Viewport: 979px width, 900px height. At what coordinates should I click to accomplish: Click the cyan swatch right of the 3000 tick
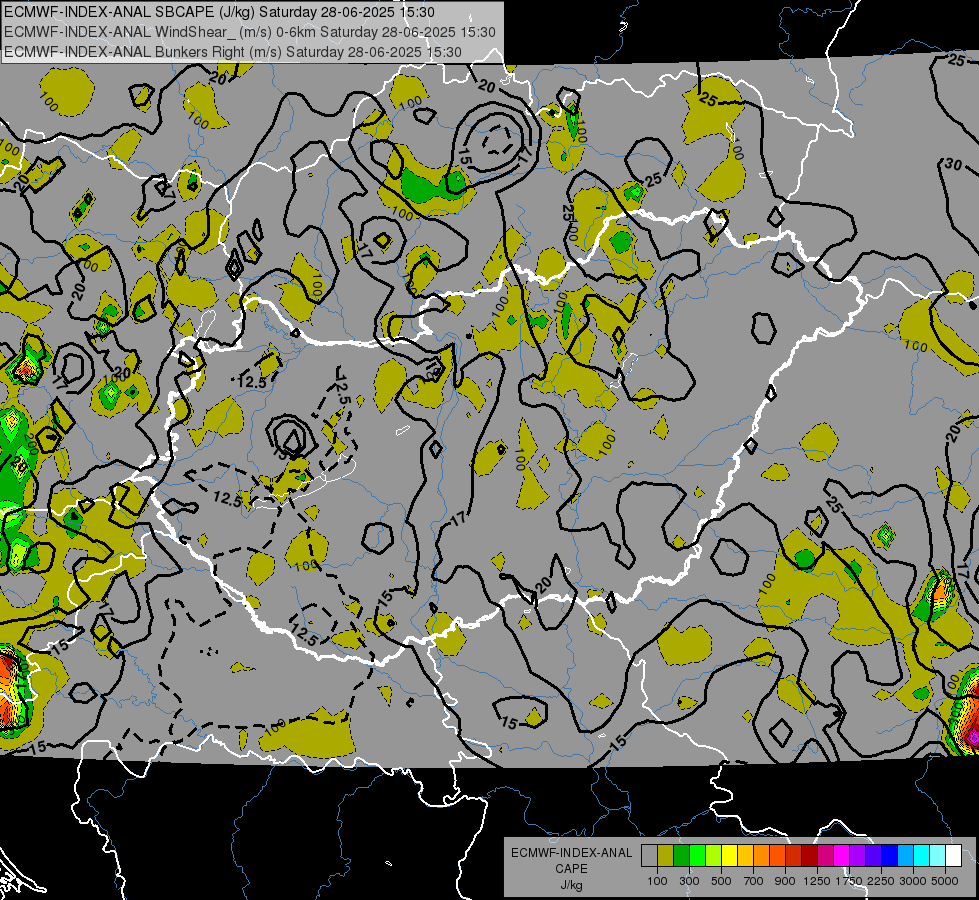pos(922,855)
